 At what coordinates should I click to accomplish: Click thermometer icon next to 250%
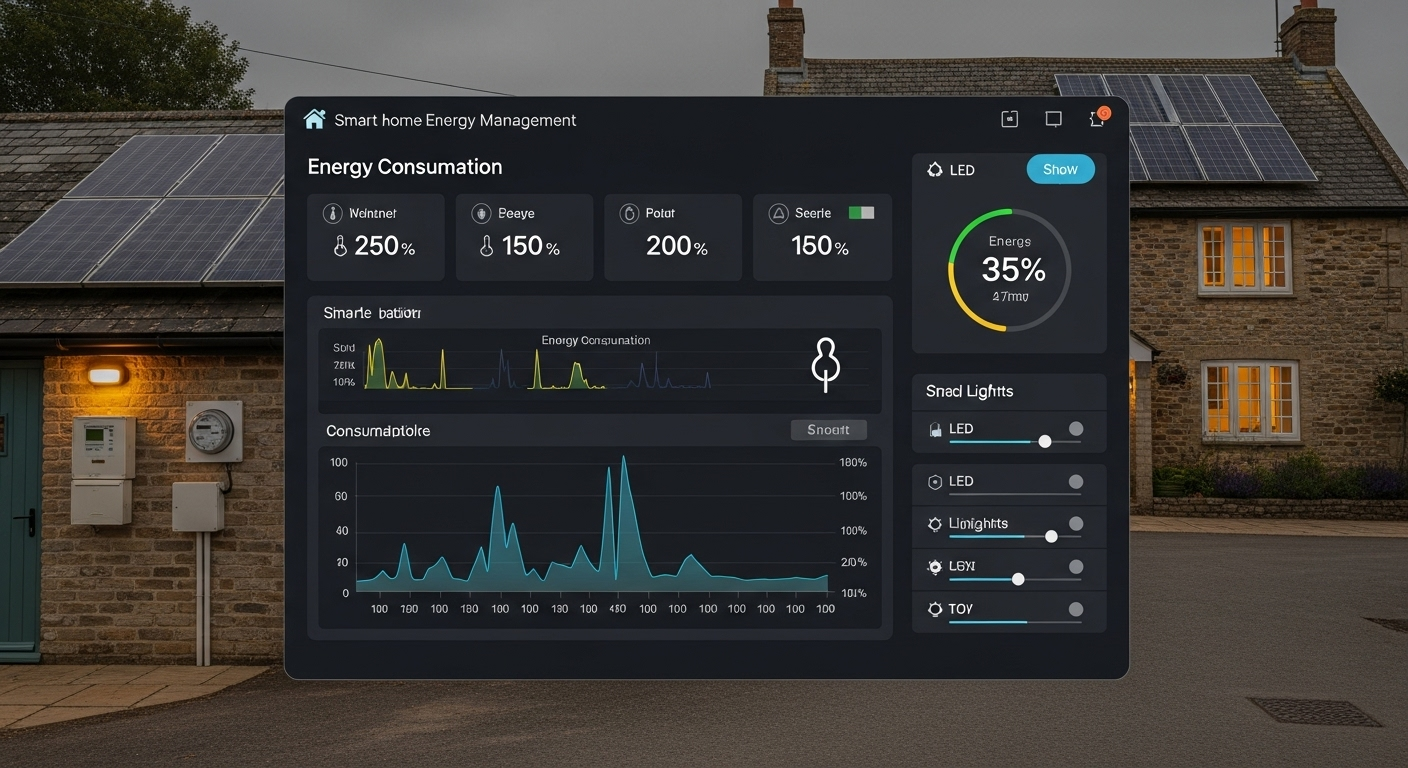(340, 246)
